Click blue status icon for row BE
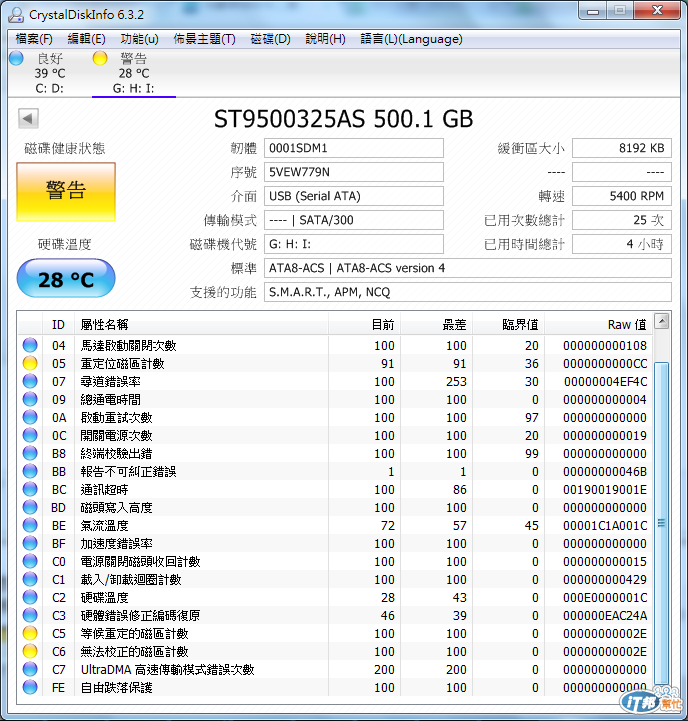688x721 pixels. pos(30,525)
